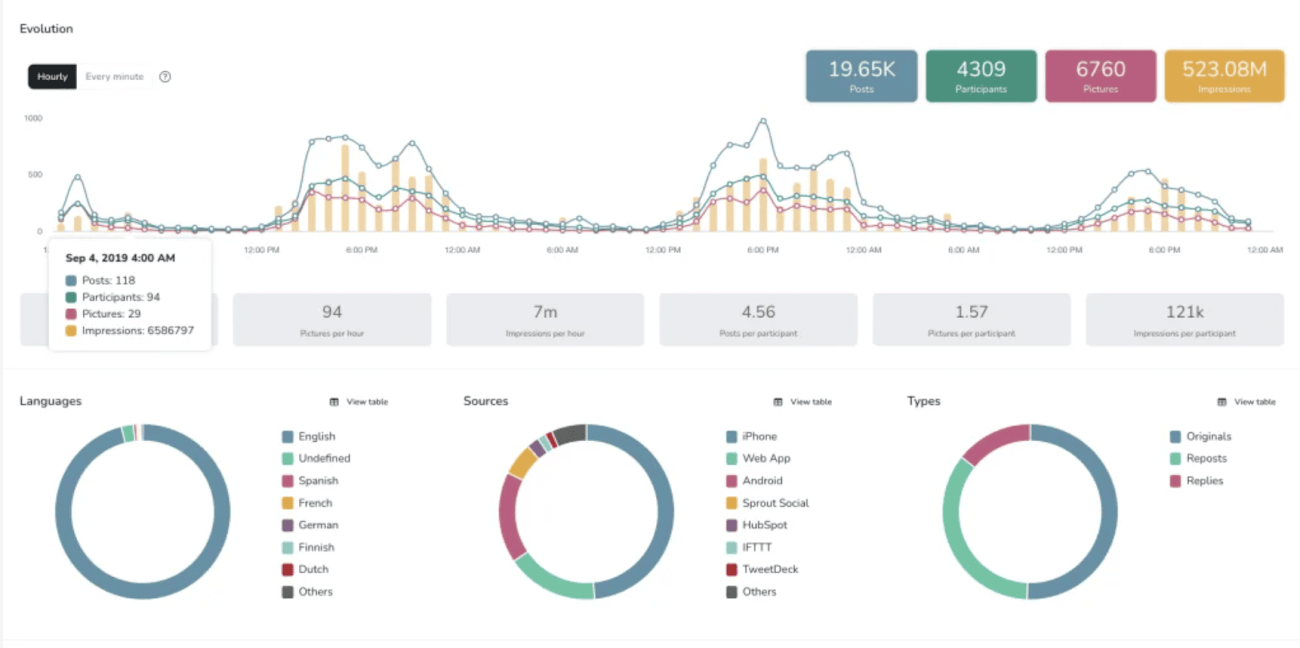
Task: Click the Reposts legend color swatch
Action: (1176, 459)
